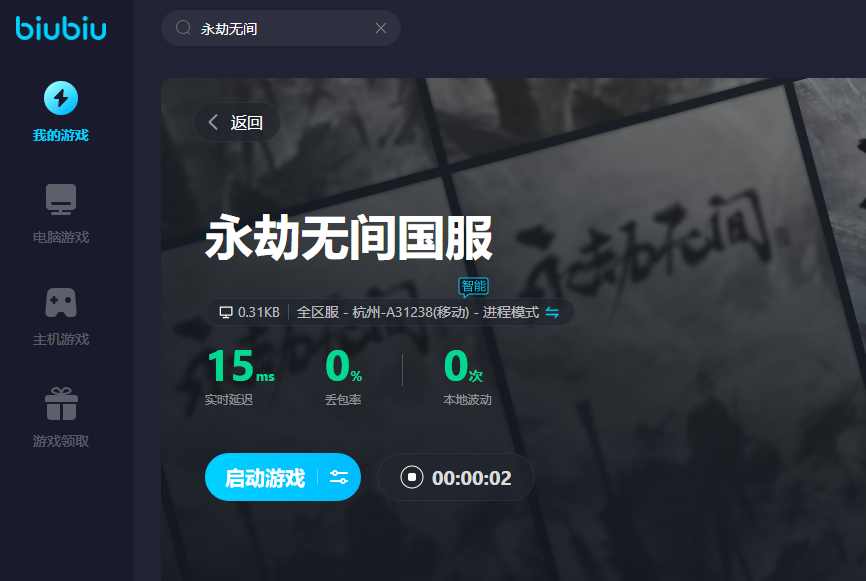866x581 pixels.
Task: Click the 返回 back text
Action: click(x=247, y=123)
